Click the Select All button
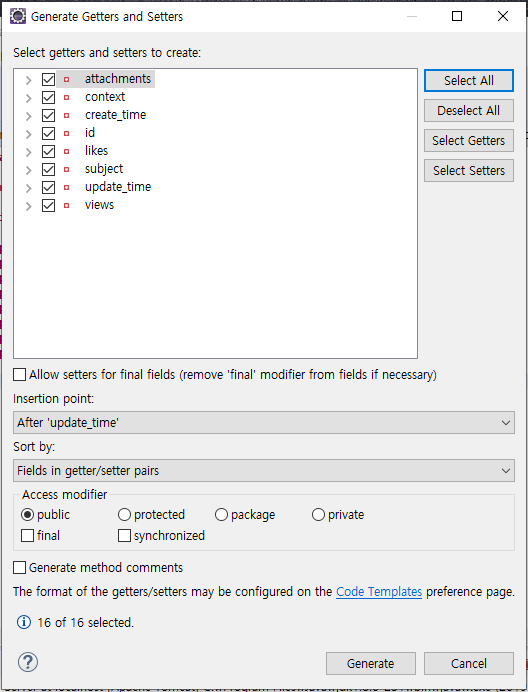Image resolution: width=528 pixels, height=692 pixels. (469, 80)
